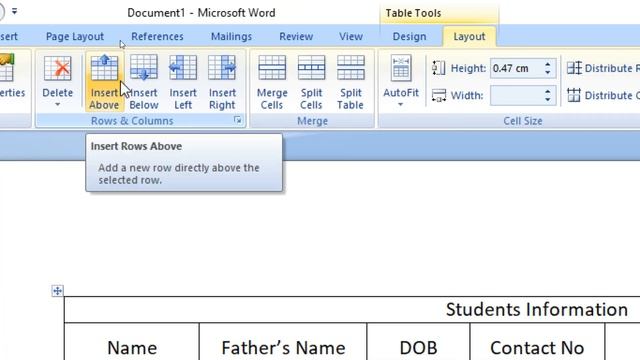
Task: Increase the column Width value
Action: tap(548, 91)
